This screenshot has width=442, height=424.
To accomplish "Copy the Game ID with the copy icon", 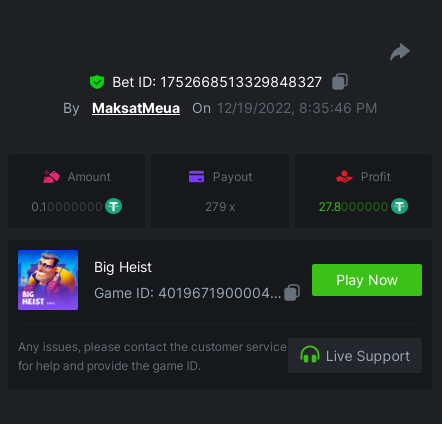I will pos(292,293).
